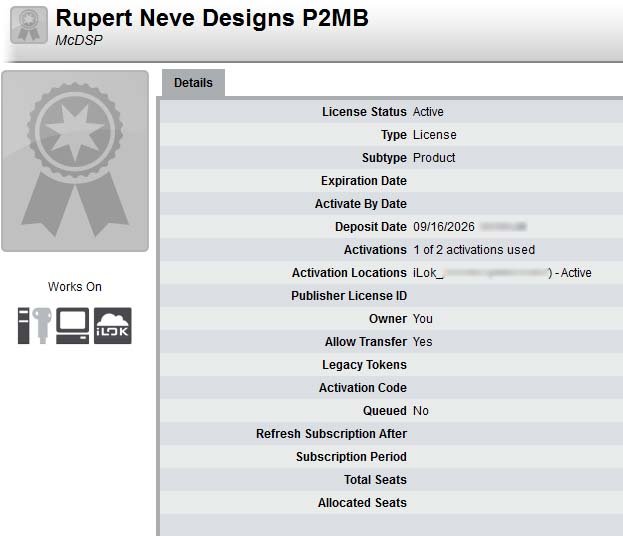The height and width of the screenshot is (536, 623).
Task: Click the Rupert Neve Designs P2MB title
Action: coord(212,18)
